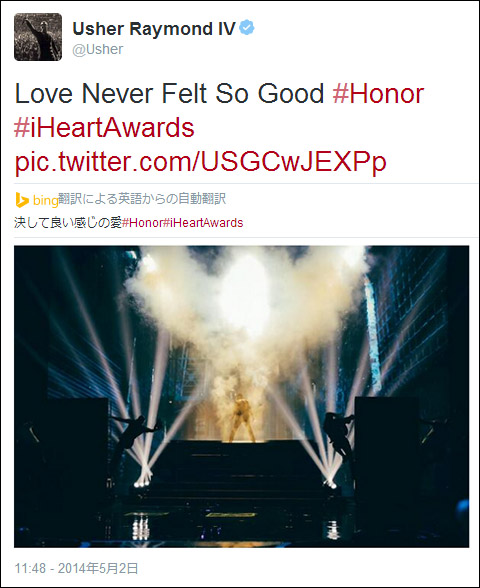The height and width of the screenshot is (588, 480).
Task: Open the 'Usher Raymond IV' display name
Action: [x=154, y=29]
